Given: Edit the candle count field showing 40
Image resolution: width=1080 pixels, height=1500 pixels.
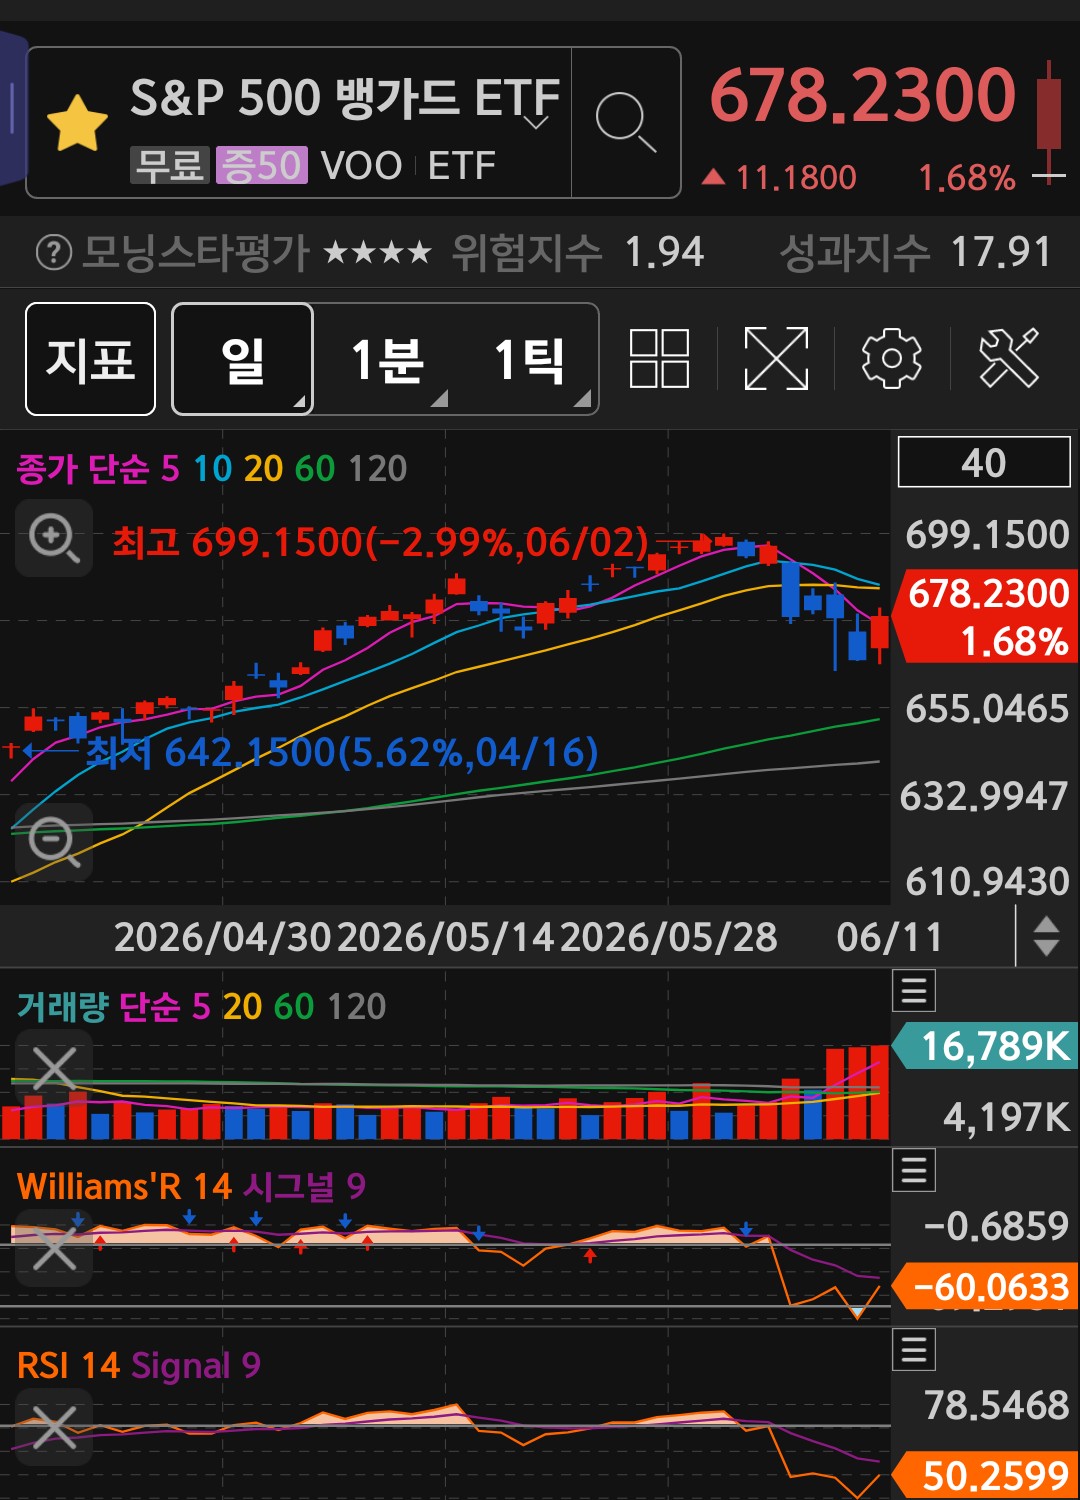Looking at the screenshot, I should click(x=984, y=463).
